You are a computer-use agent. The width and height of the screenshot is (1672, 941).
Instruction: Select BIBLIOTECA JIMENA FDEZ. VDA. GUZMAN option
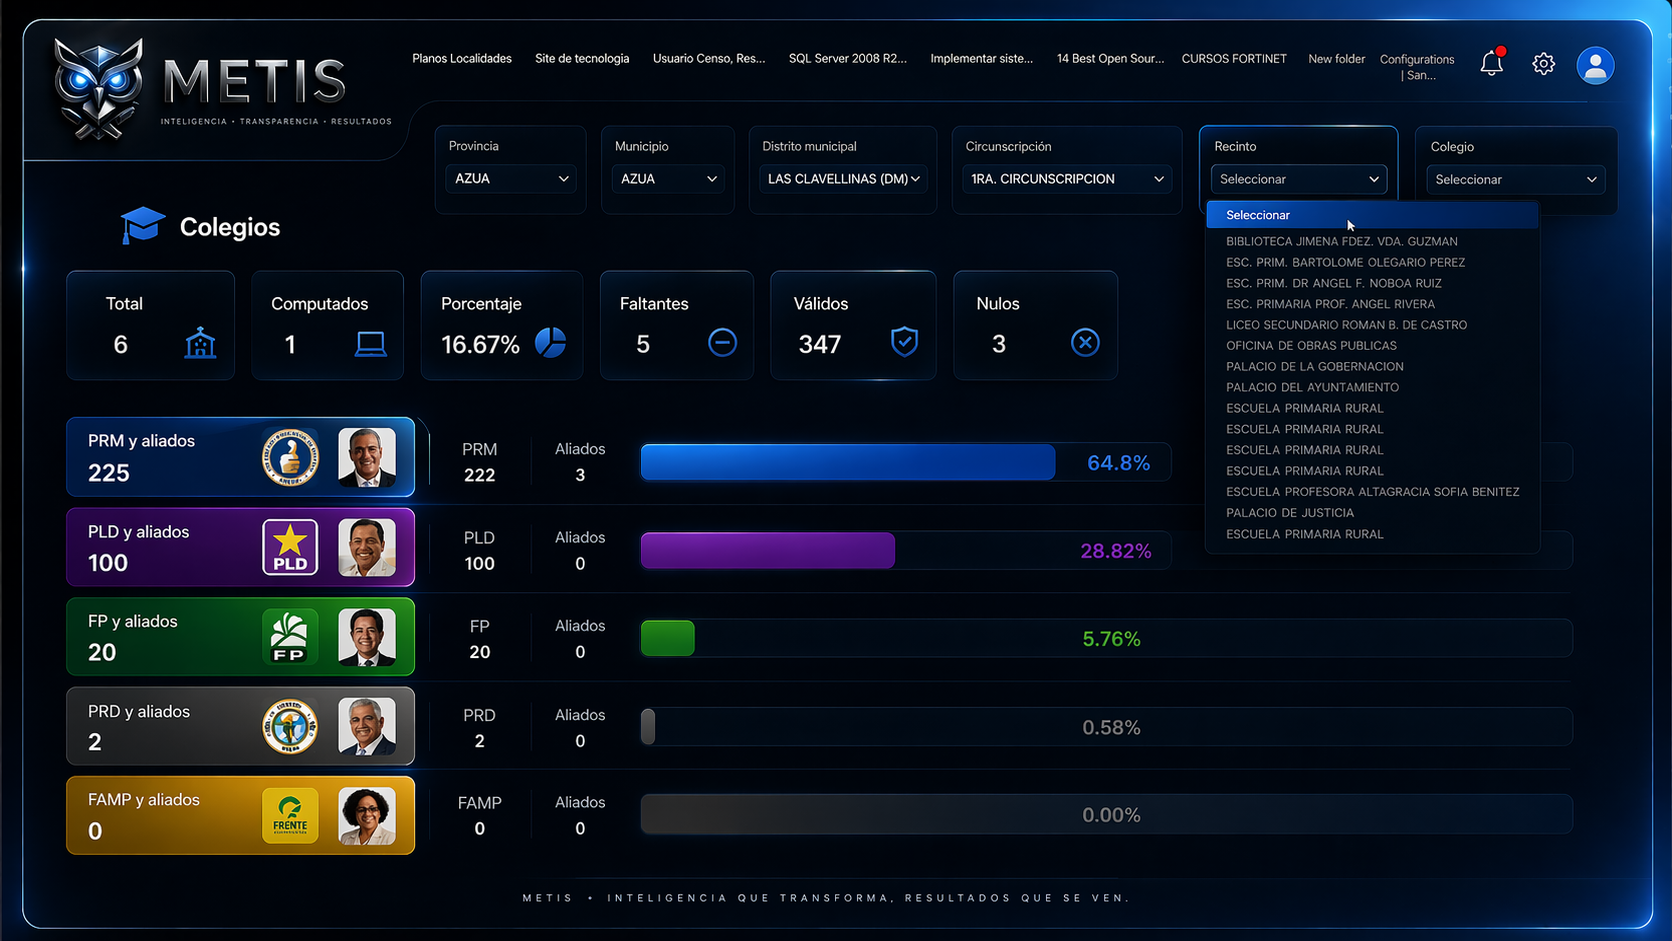tap(1341, 241)
